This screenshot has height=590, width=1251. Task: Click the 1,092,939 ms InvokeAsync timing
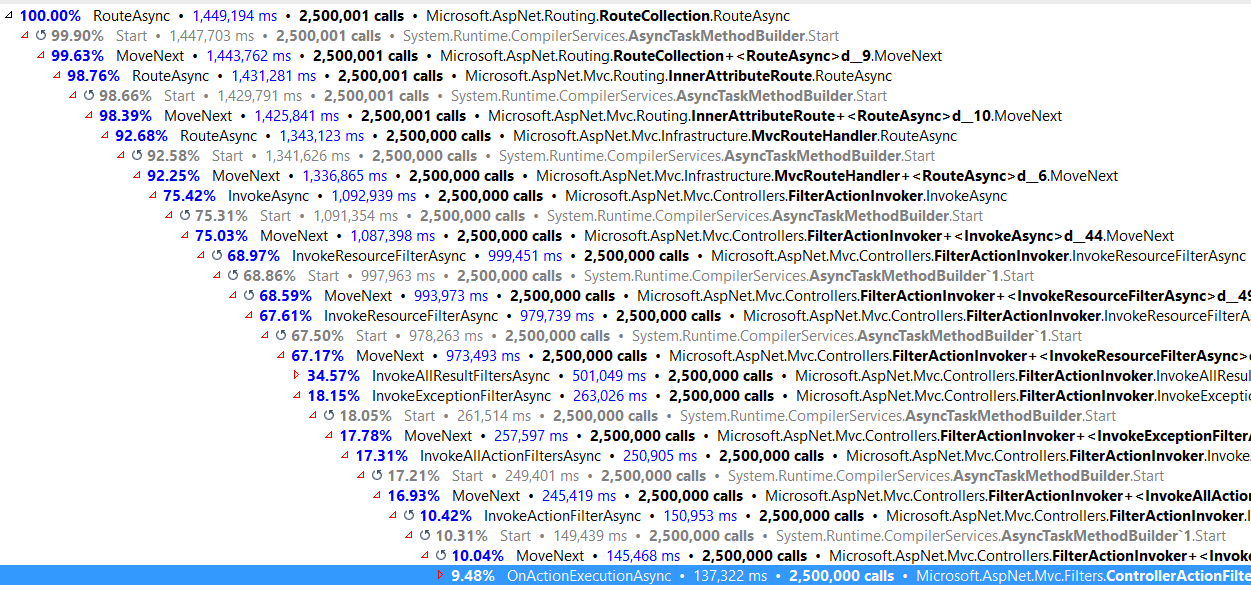371,196
